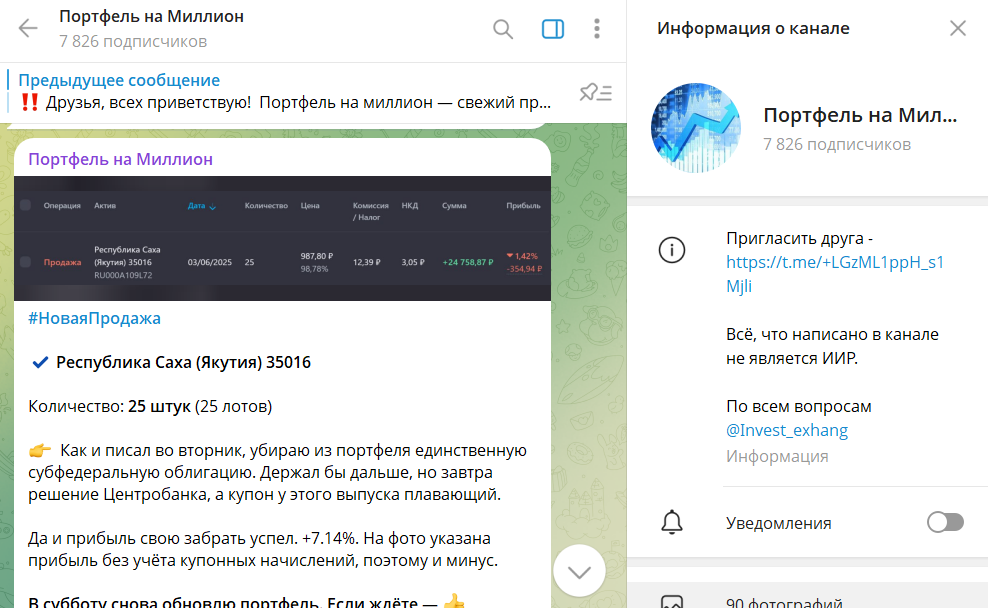Click the text Всё, что написано в канале
The image size is (988, 608).
click(x=832, y=335)
